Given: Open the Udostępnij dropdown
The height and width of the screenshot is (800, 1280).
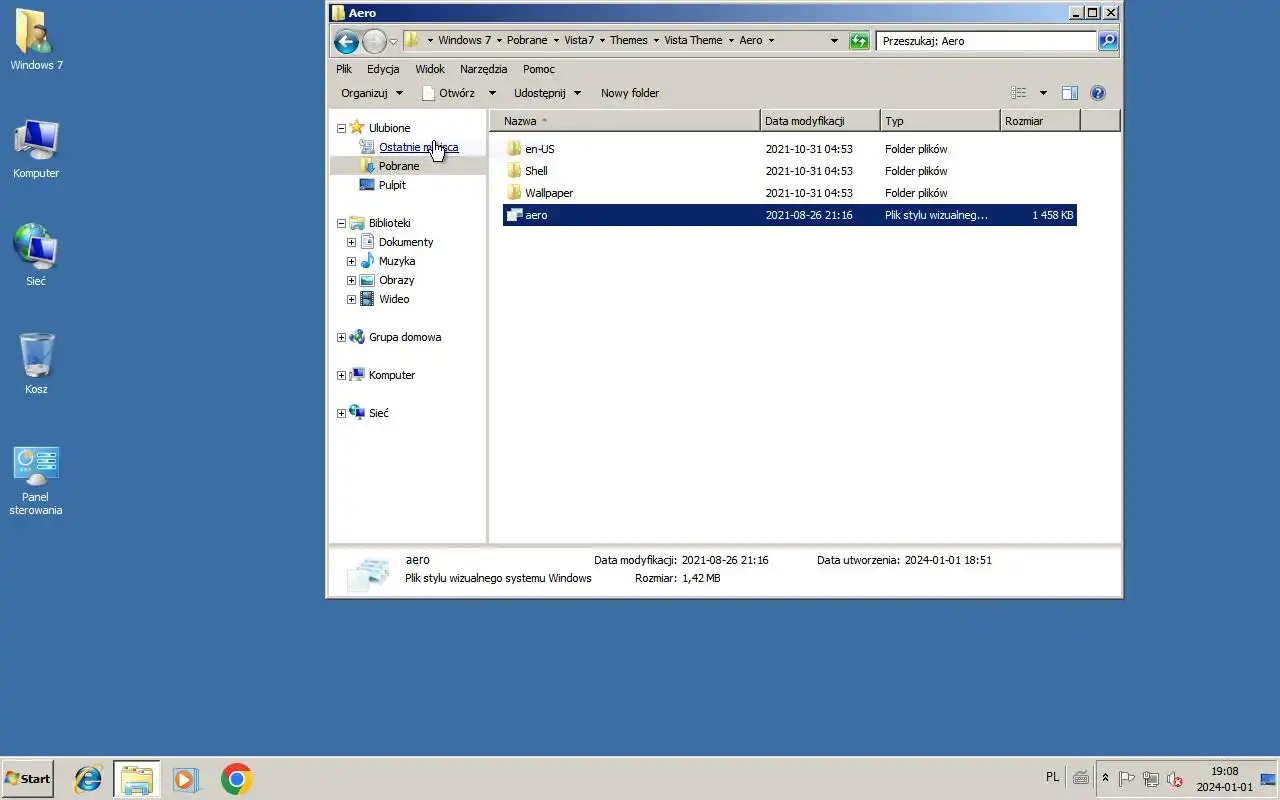Looking at the screenshot, I should (x=547, y=93).
